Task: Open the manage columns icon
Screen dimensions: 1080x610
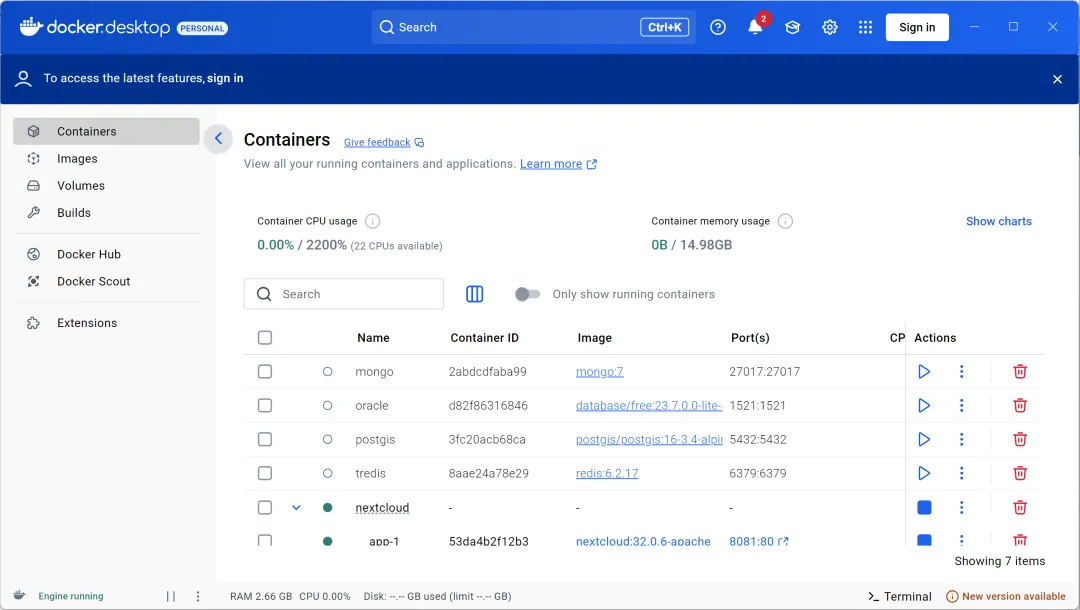Action: pyautogui.click(x=475, y=294)
